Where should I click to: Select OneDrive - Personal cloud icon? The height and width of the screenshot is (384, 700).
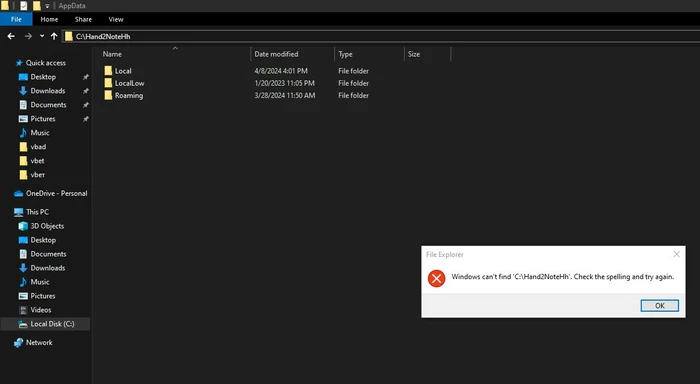point(18,193)
